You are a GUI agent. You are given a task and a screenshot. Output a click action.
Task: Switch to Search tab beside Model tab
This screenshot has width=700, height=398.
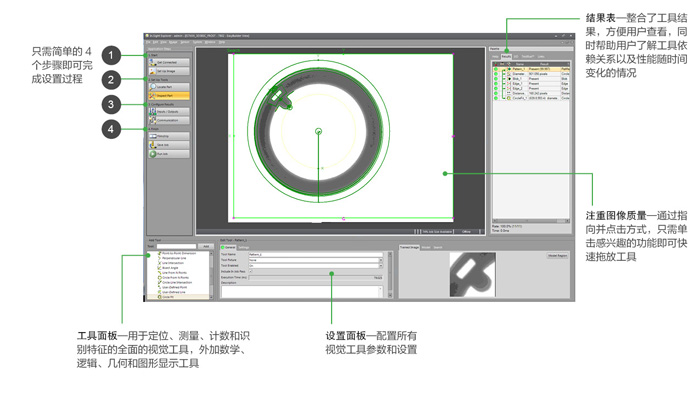point(438,247)
